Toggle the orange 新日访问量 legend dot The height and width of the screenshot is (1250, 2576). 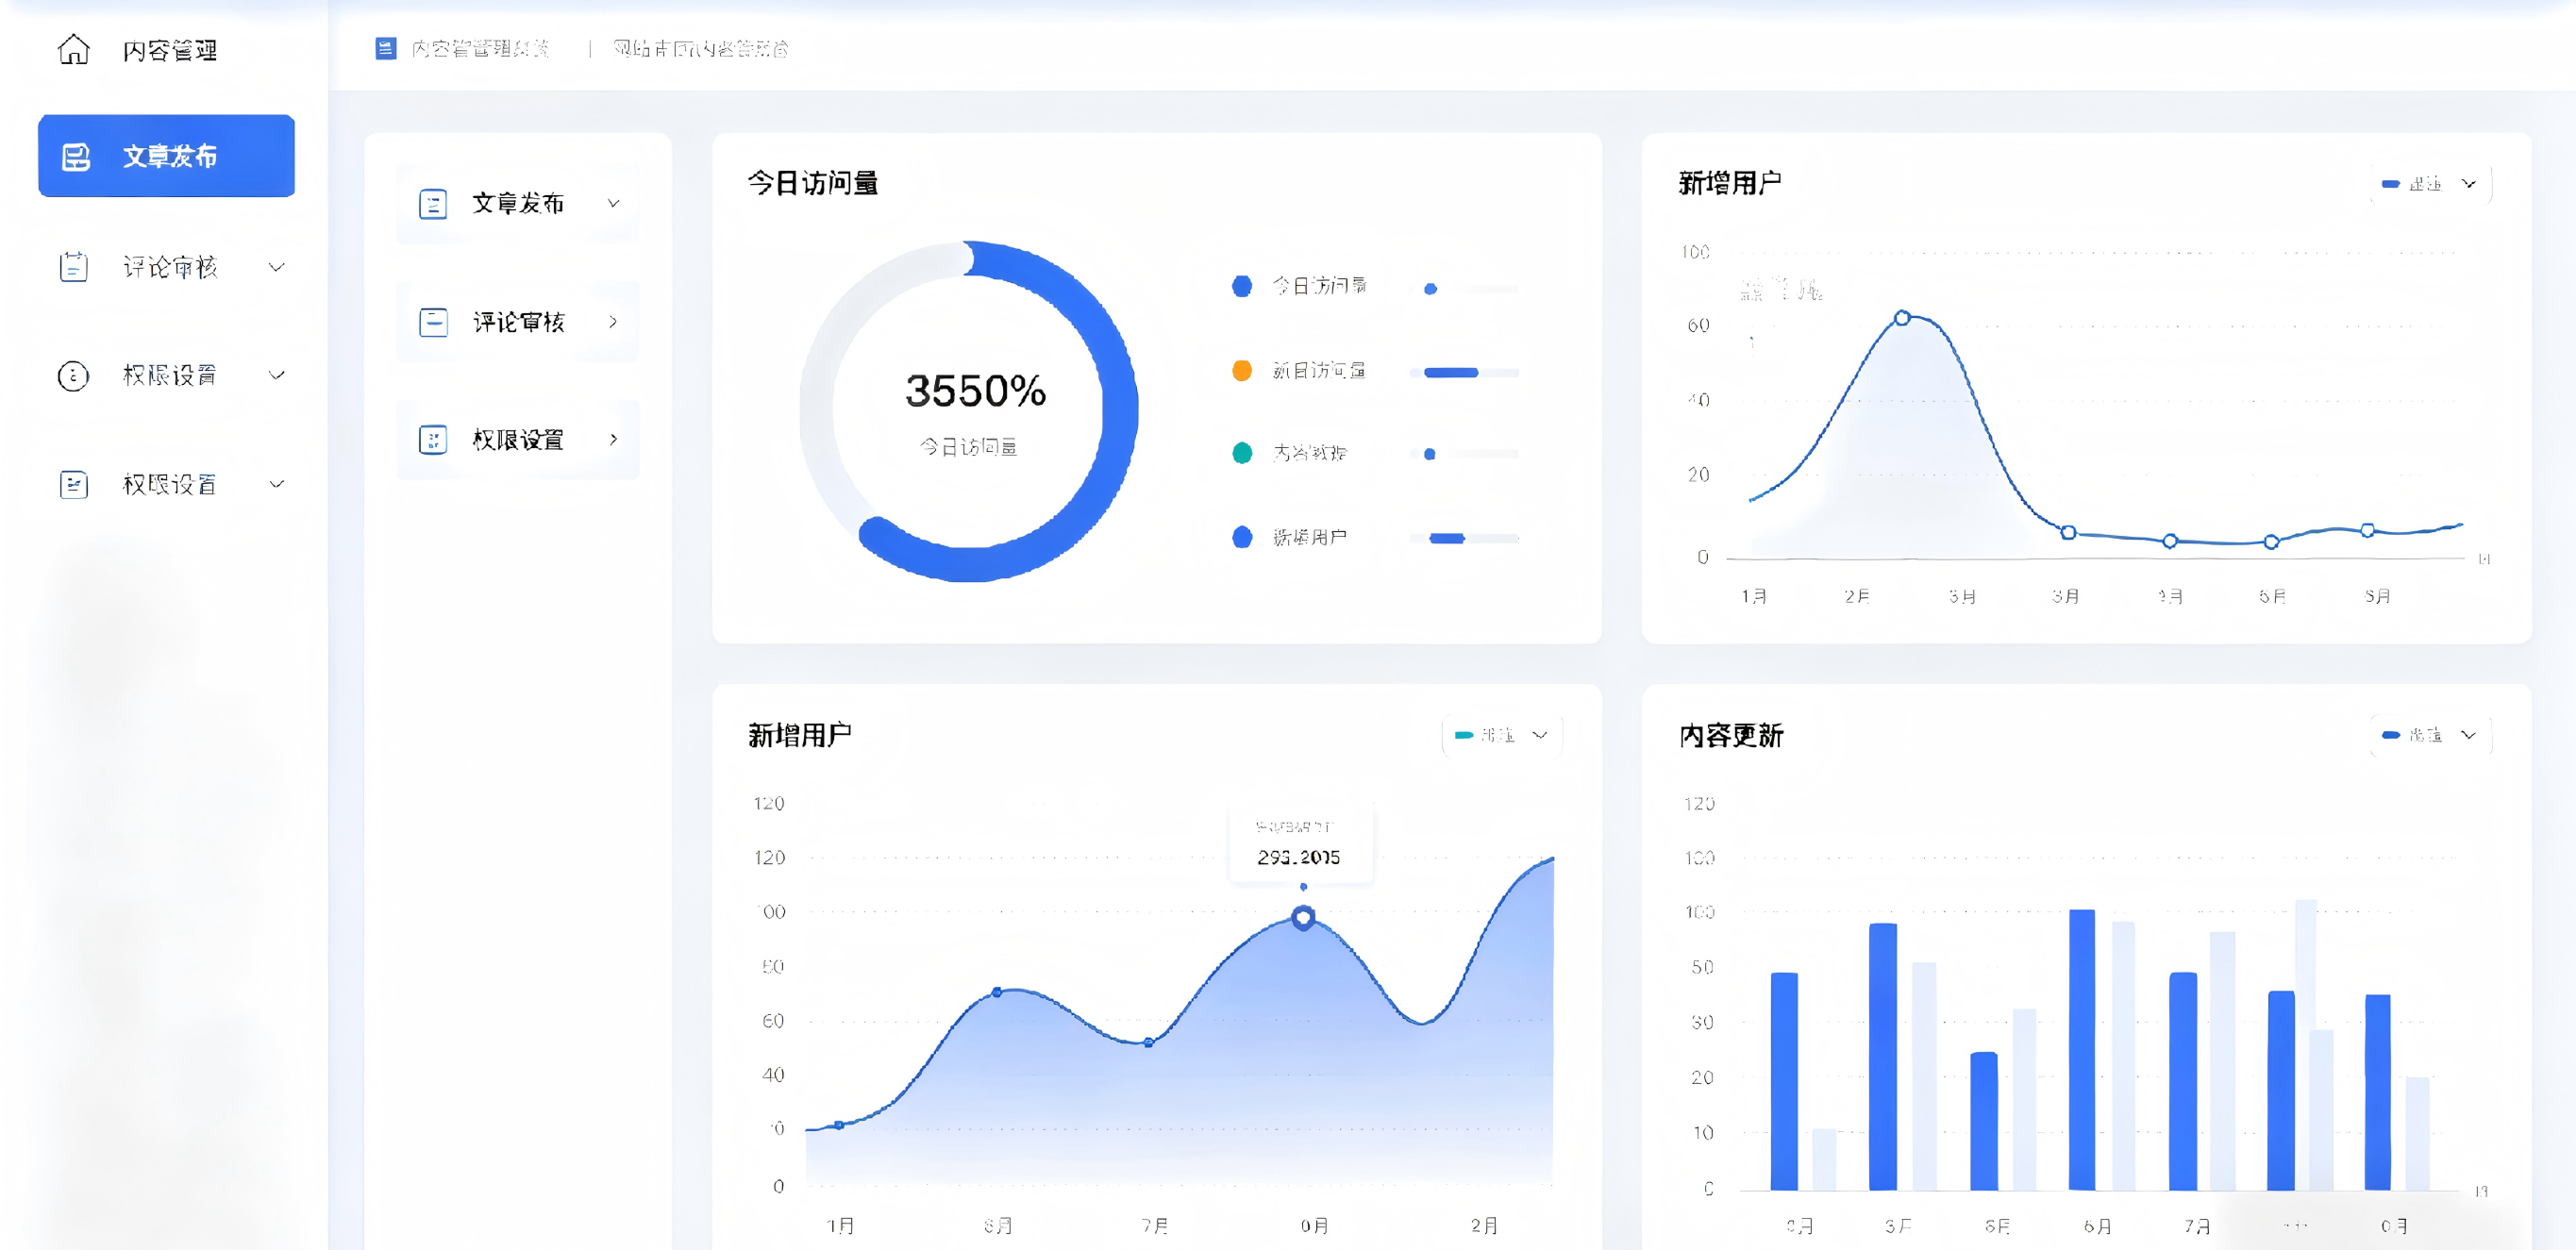click(1241, 371)
